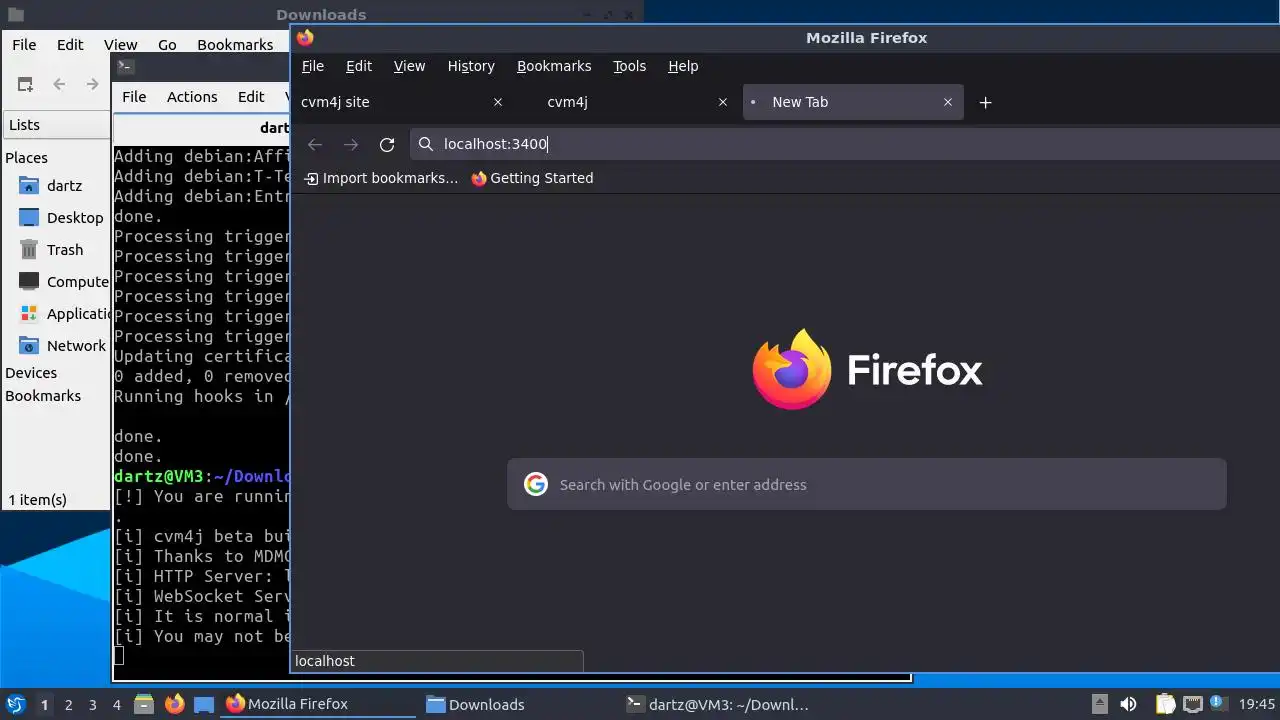Image resolution: width=1280 pixels, height=720 pixels.
Task: Open Edit menu in terminal window
Action: pyautogui.click(x=251, y=97)
